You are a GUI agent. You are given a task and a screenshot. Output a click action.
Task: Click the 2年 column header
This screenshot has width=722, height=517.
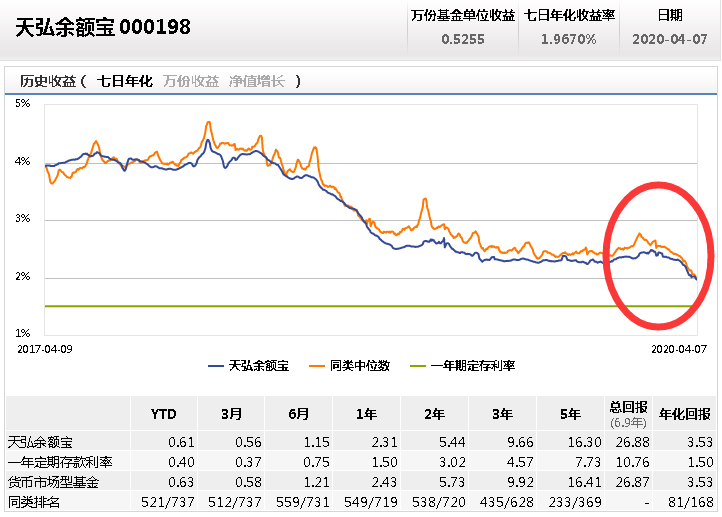435,414
